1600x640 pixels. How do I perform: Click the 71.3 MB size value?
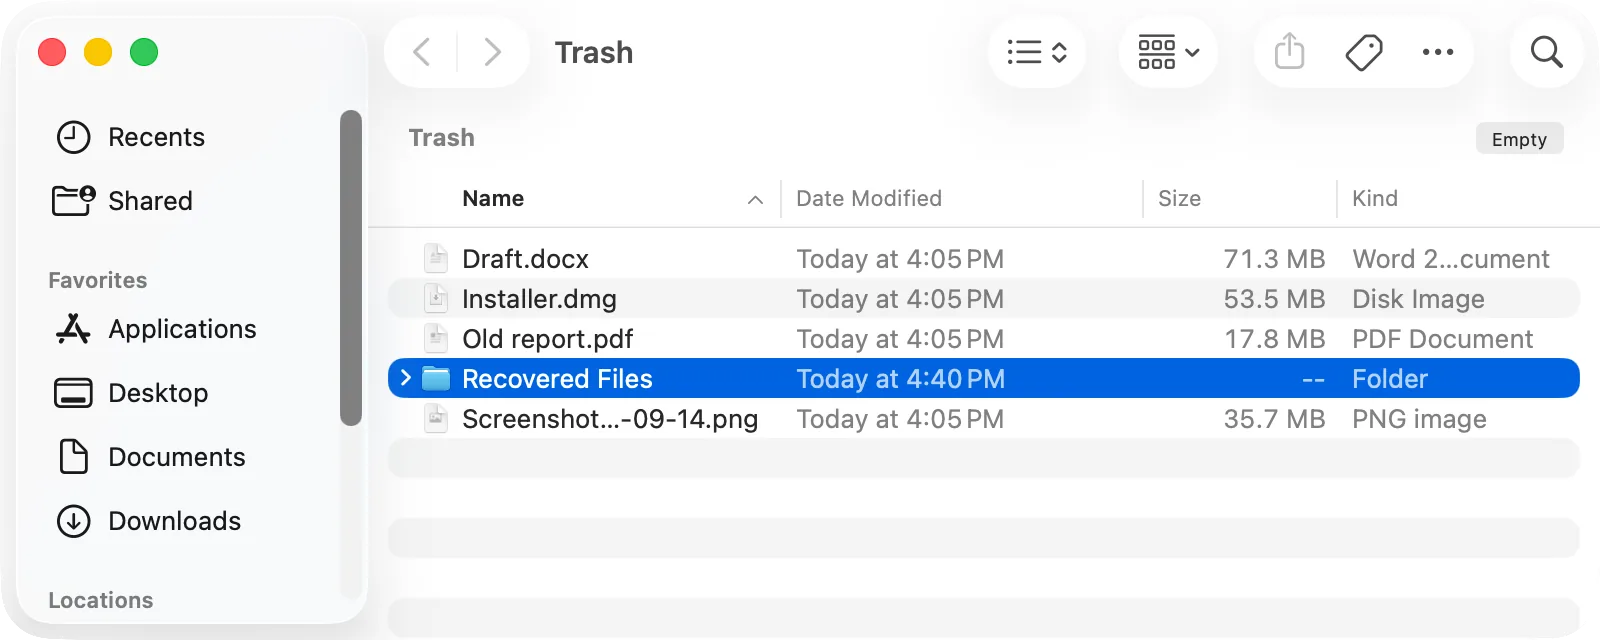[1274, 259]
